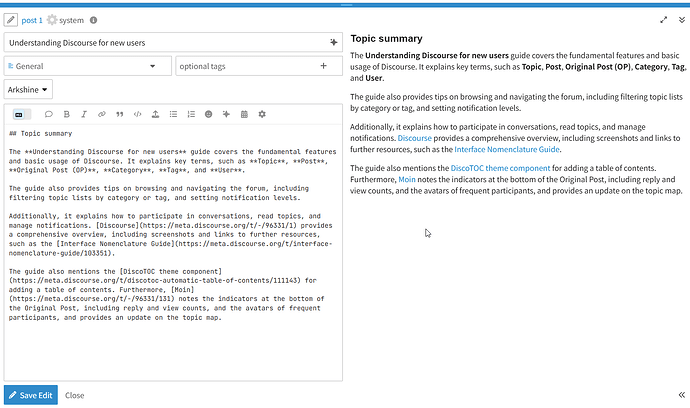Click the AI sparkle icon in the title field
The image size is (690, 408).
[334, 42]
